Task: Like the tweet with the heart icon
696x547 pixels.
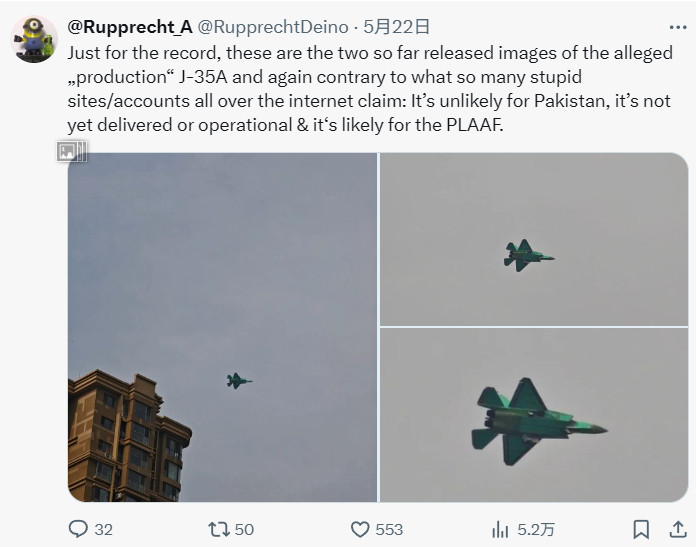Action: [x=360, y=529]
